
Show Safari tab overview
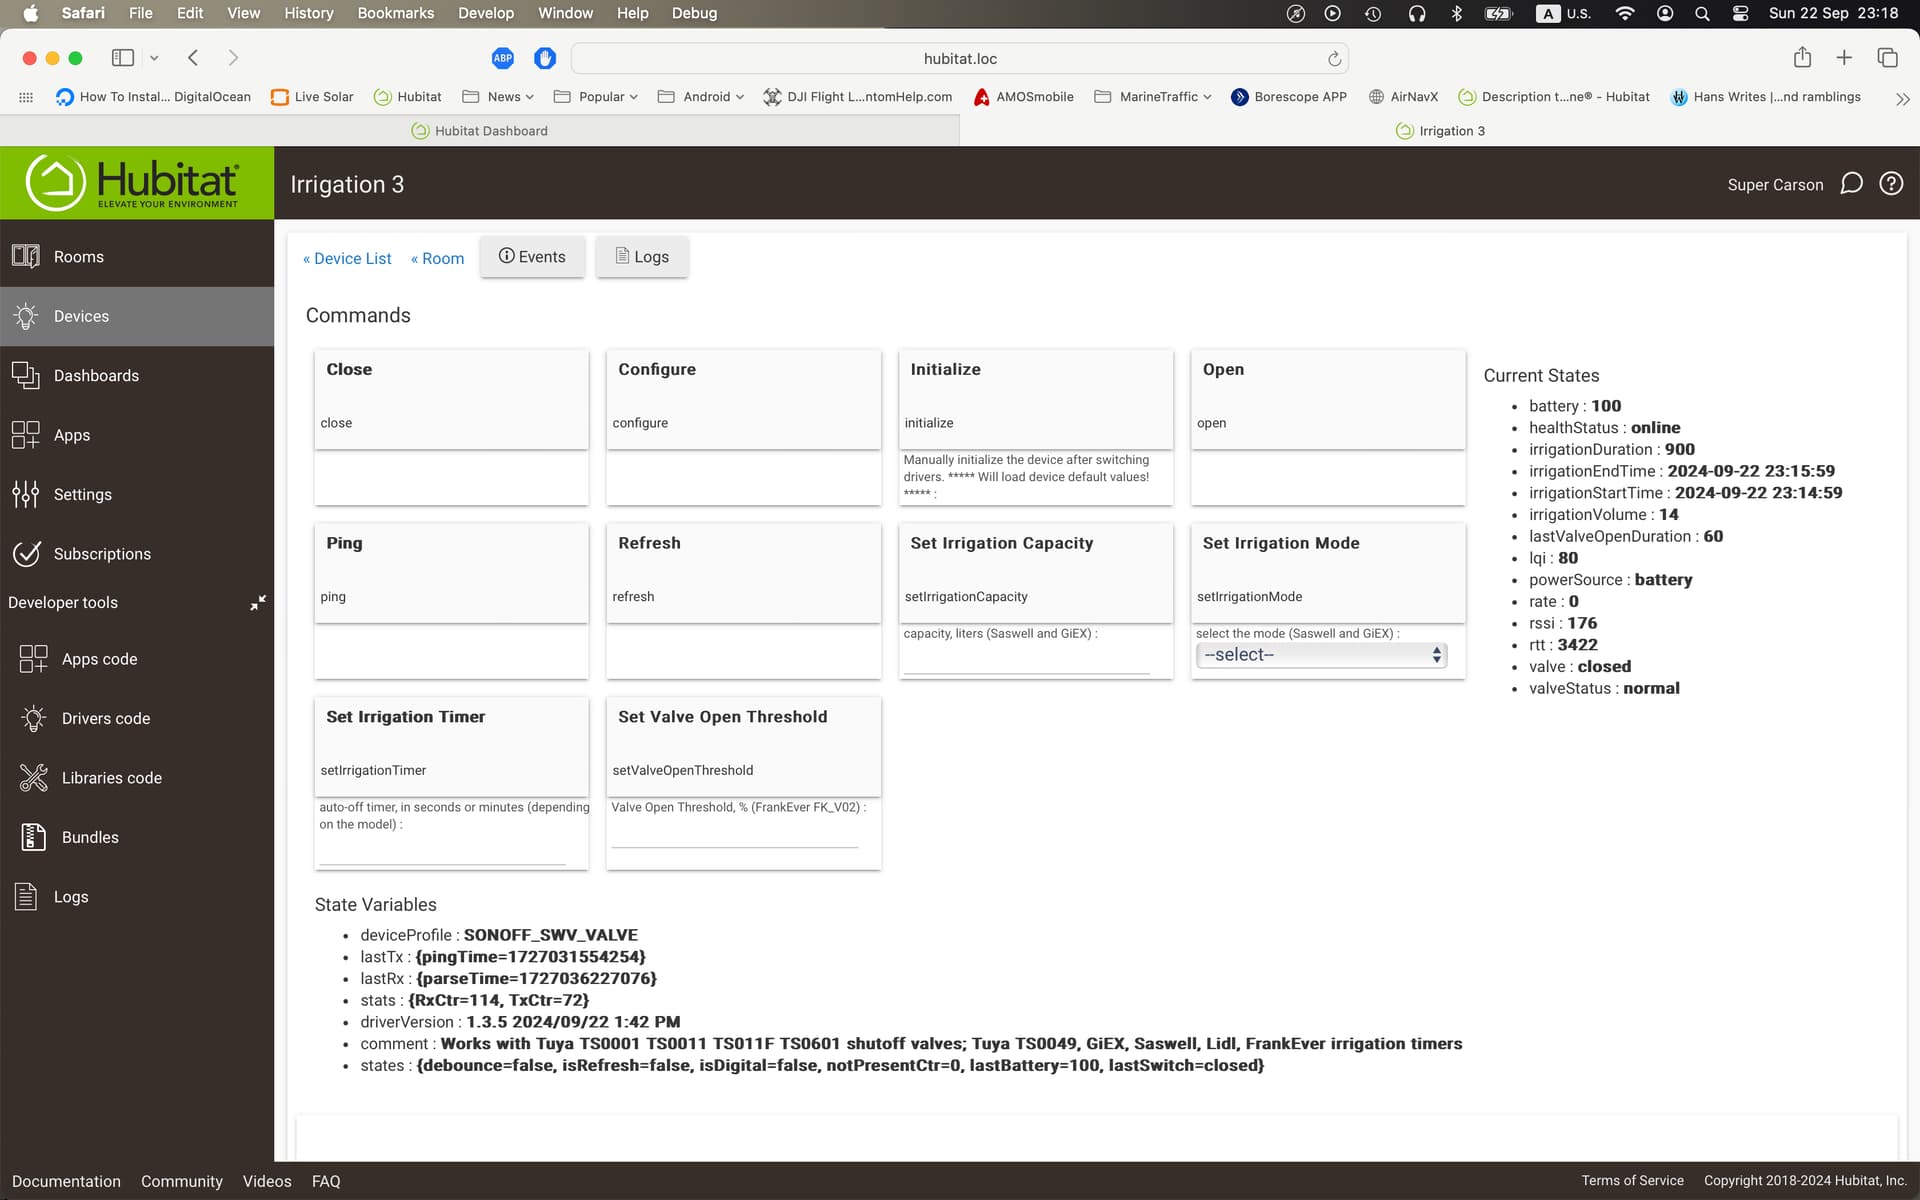tap(1887, 58)
